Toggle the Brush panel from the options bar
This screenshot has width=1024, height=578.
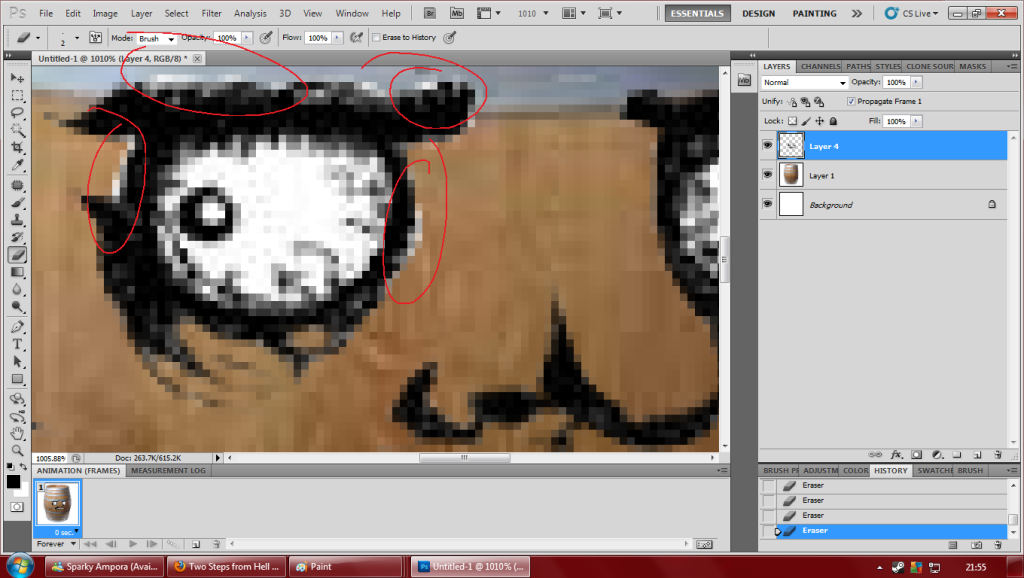tap(95, 38)
